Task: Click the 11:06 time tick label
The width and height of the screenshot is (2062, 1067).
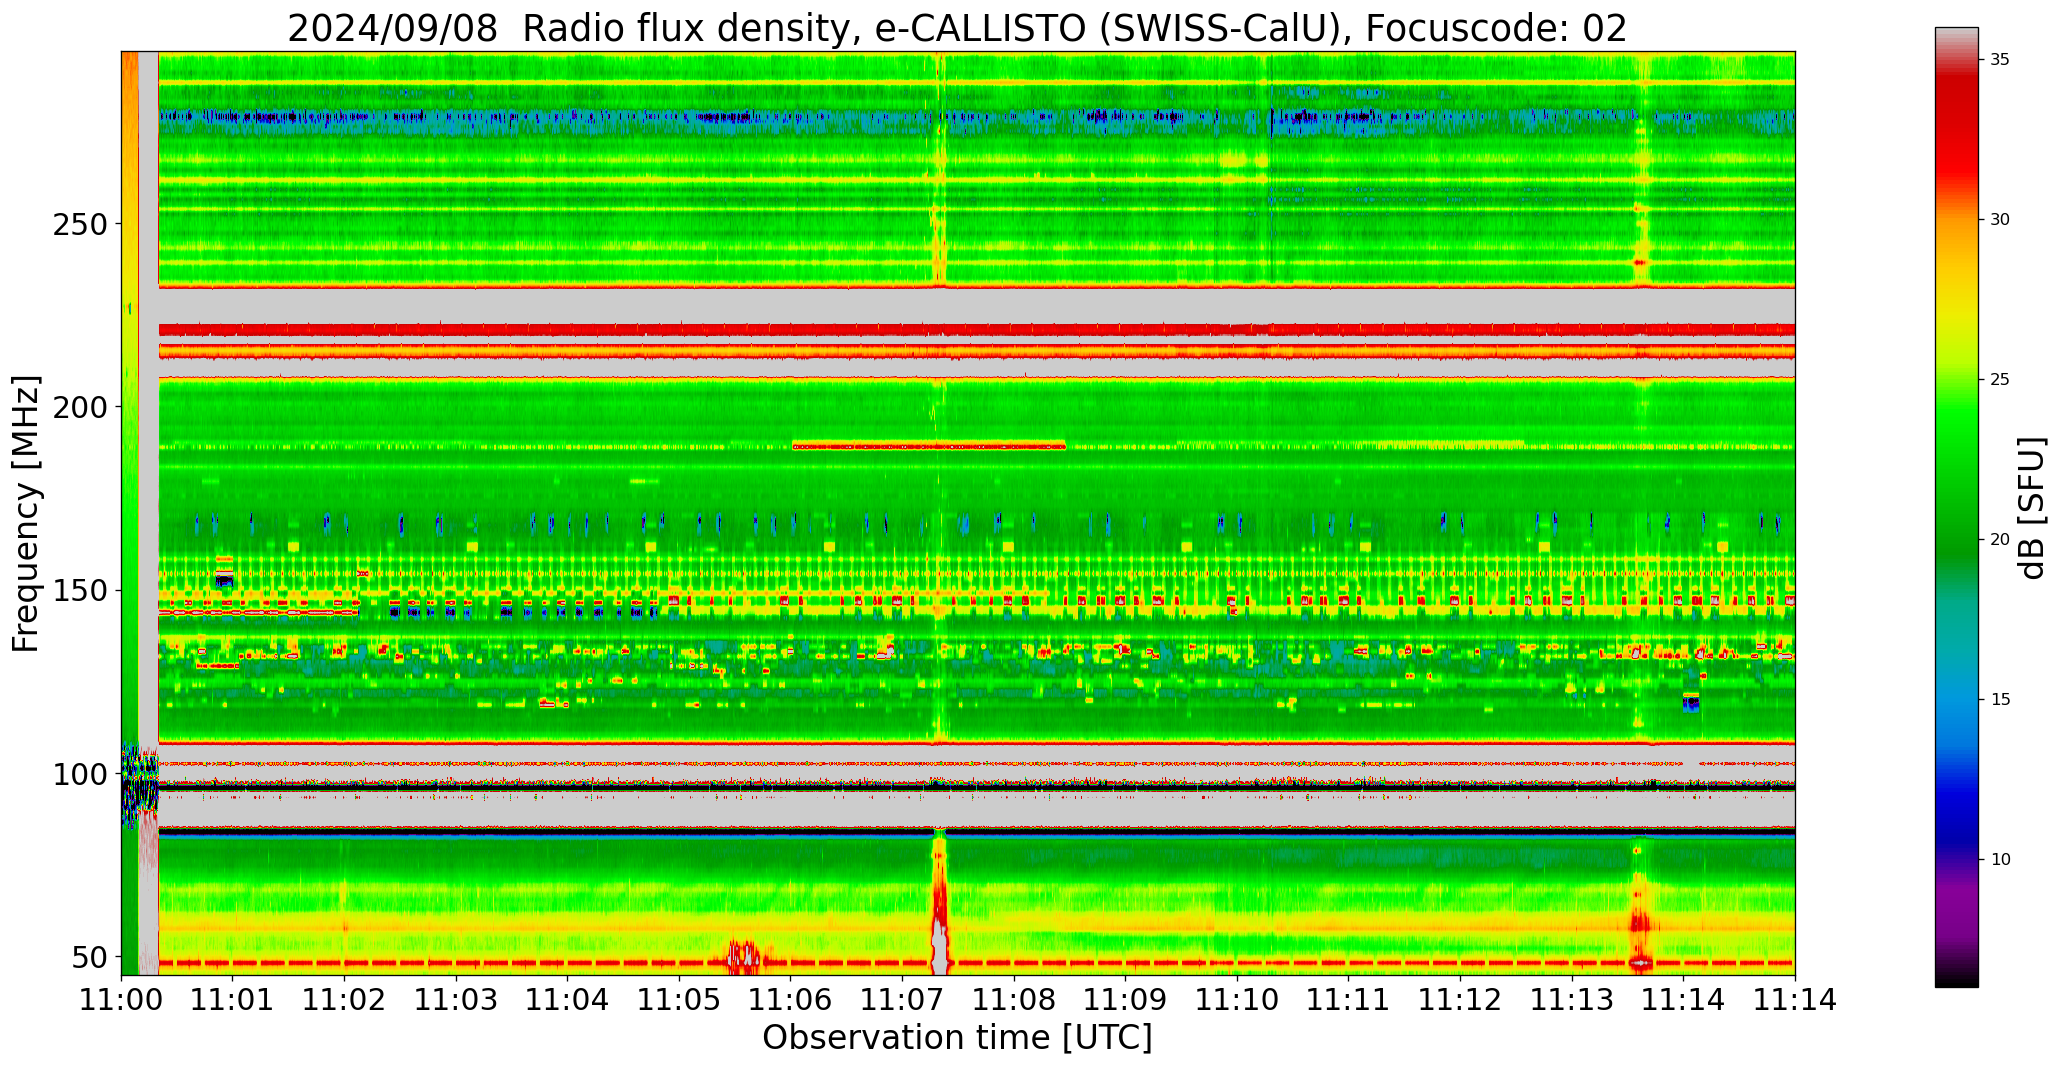Action: (x=791, y=999)
